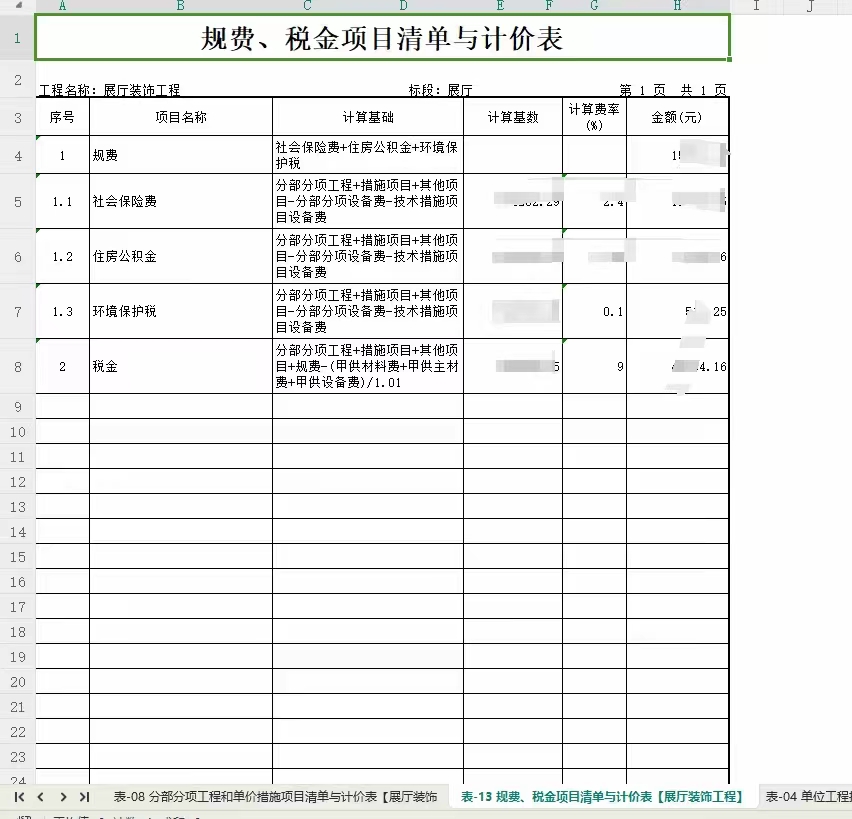Click the previous sheet navigation arrow
The width and height of the screenshot is (852, 819).
pos(40,797)
